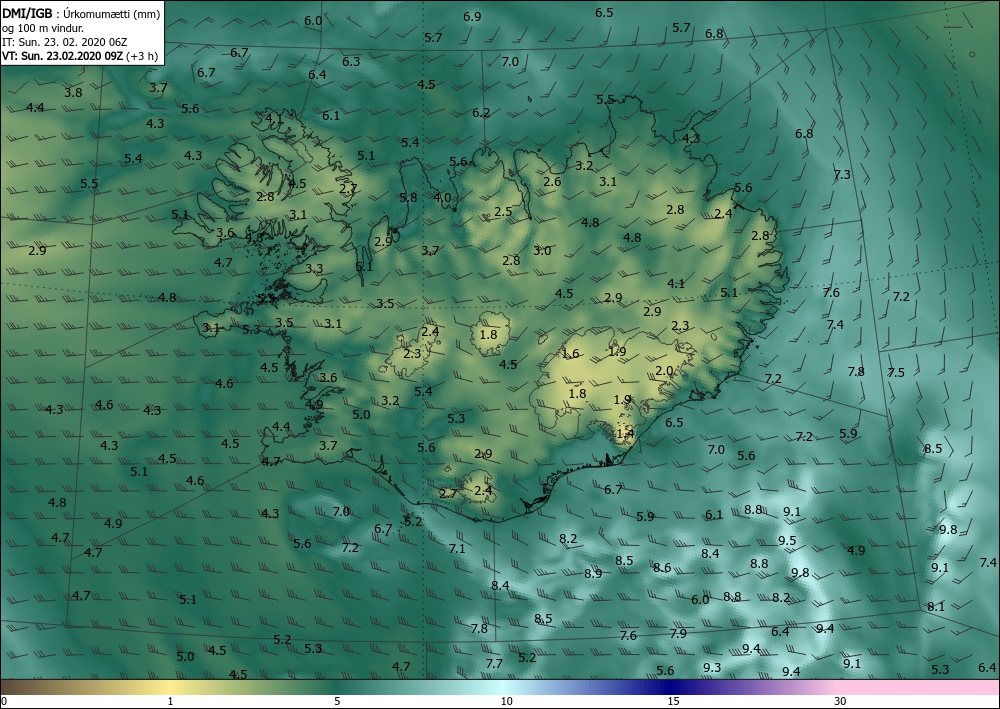
Task: Click the 6.3 value on the map
Action: (x=351, y=62)
